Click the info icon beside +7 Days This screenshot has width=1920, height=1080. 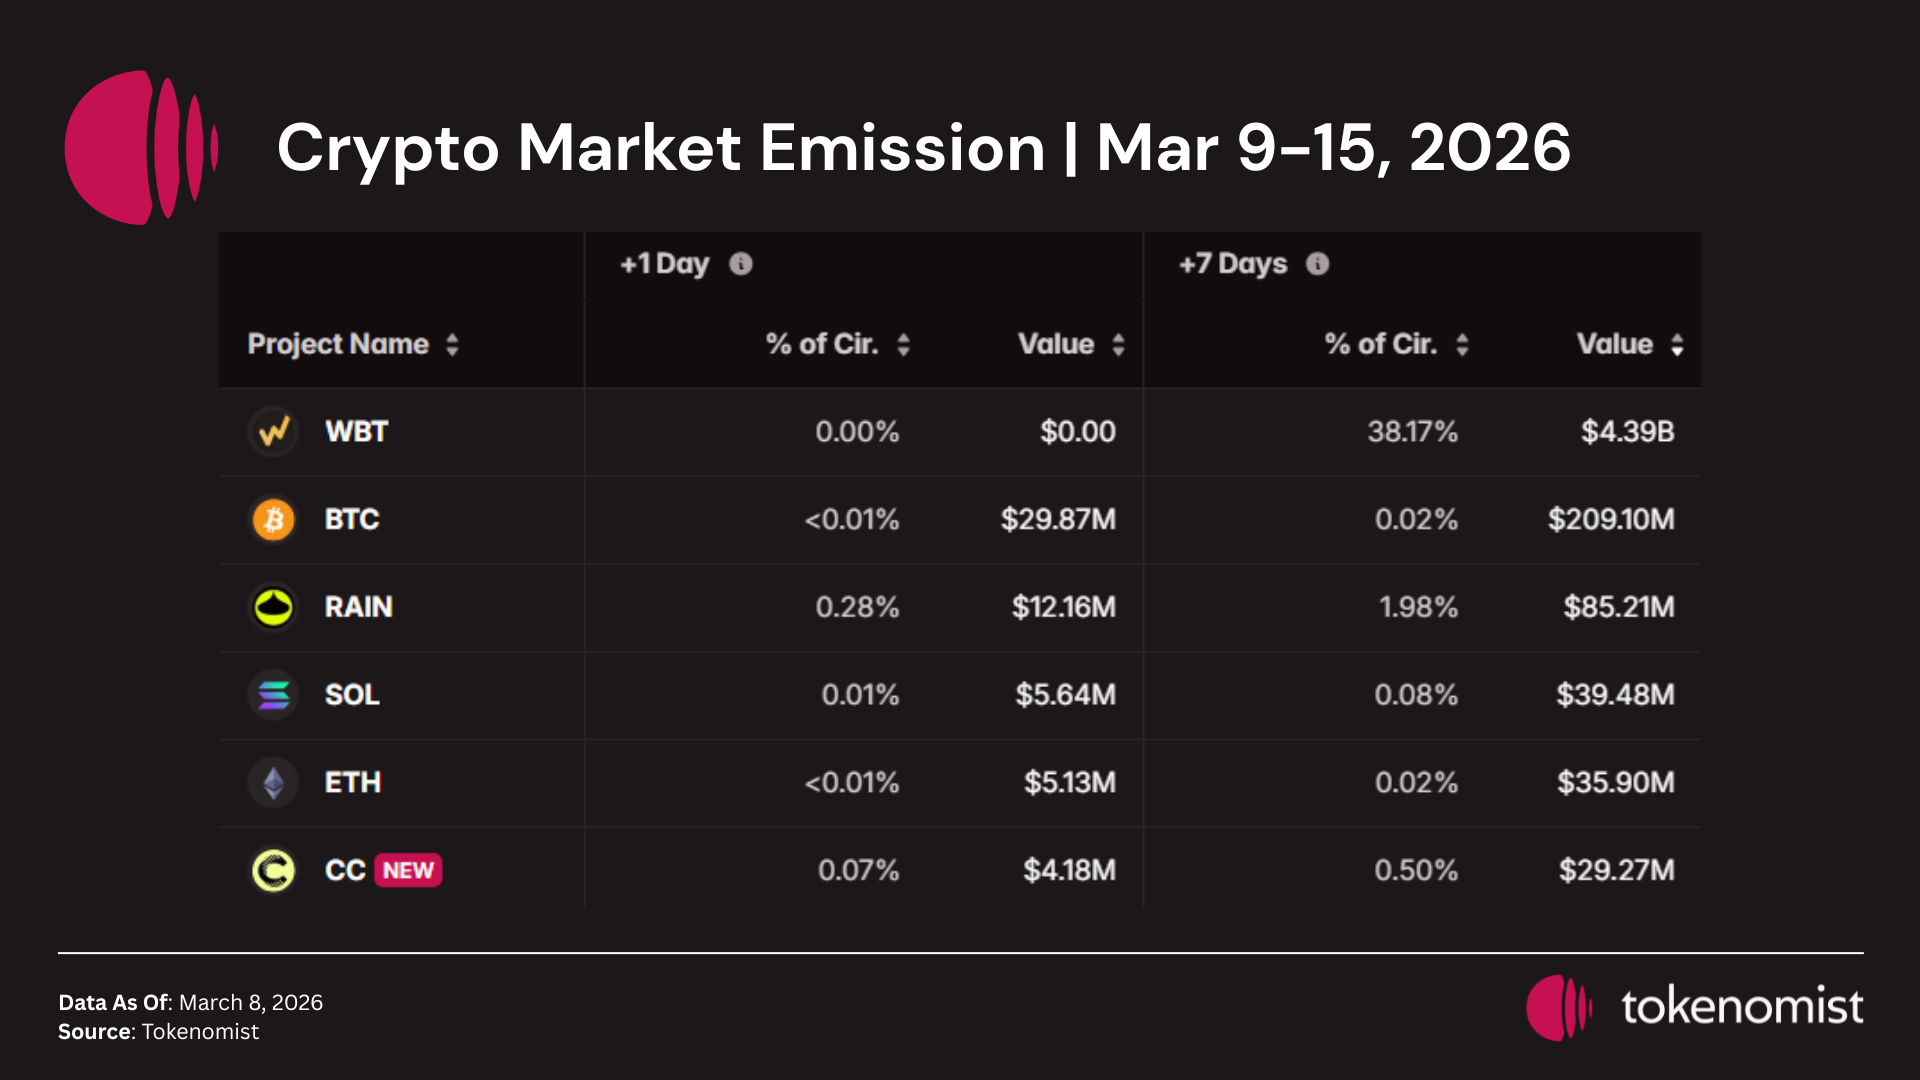(x=1318, y=264)
